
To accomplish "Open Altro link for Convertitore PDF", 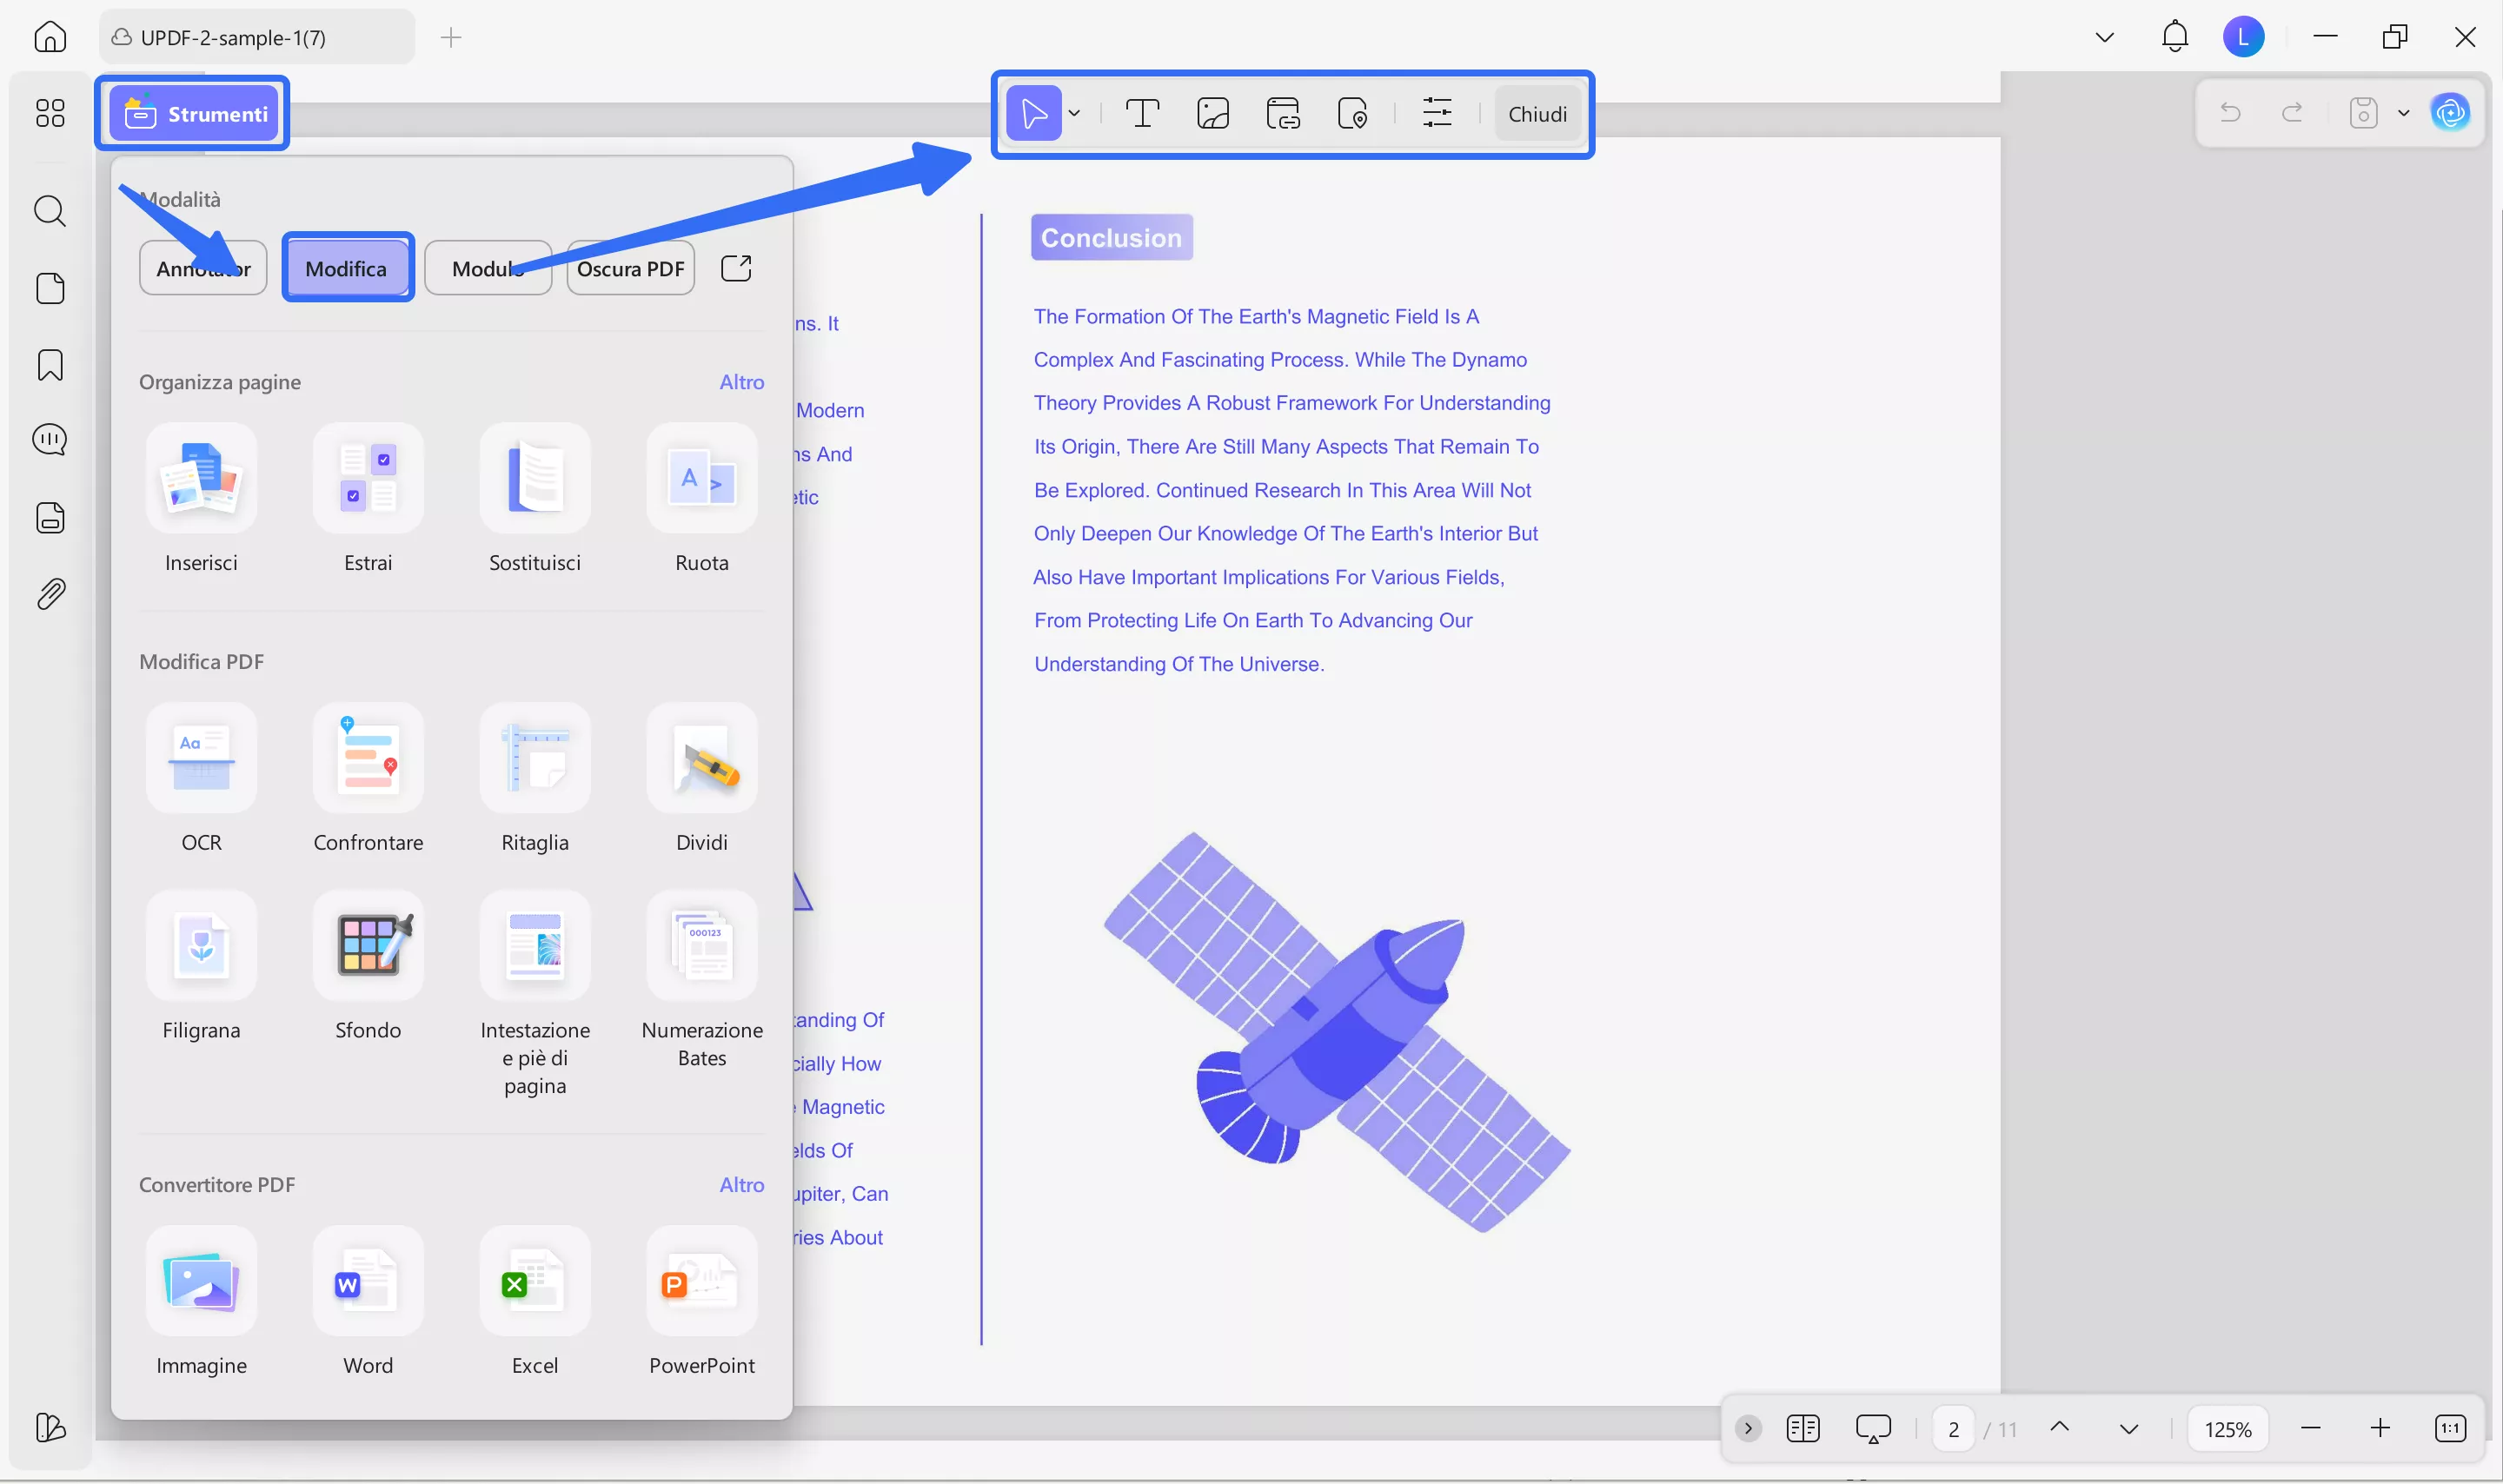I will (x=741, y=1184).
